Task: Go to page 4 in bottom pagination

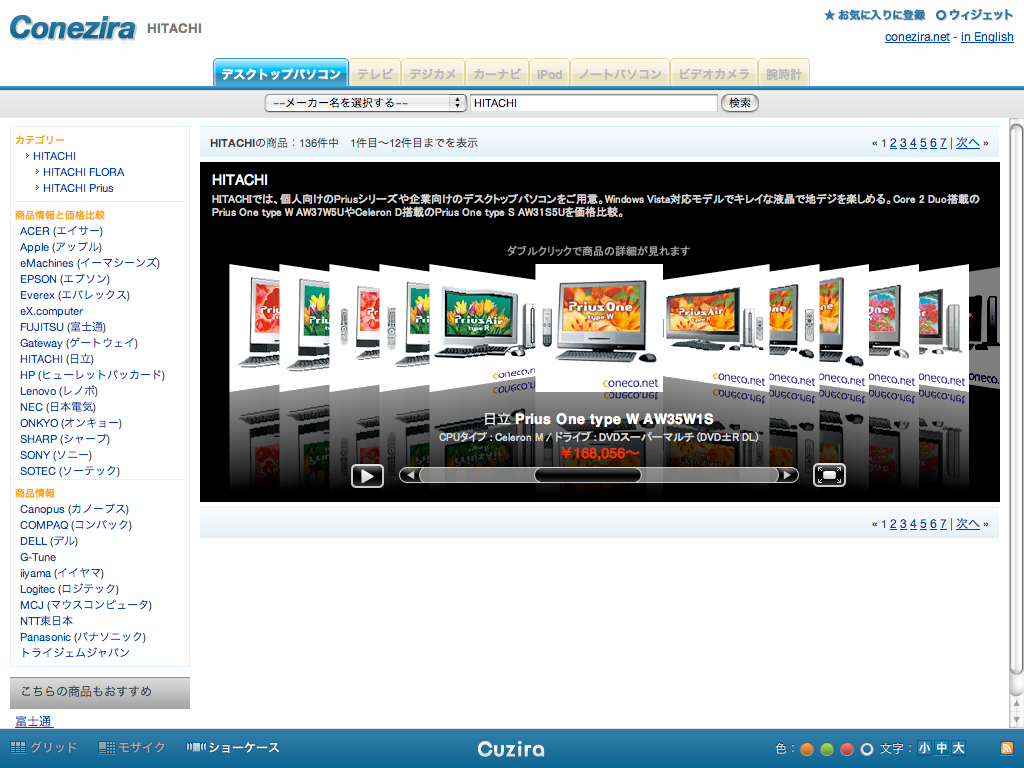Action: click(913, 524)
